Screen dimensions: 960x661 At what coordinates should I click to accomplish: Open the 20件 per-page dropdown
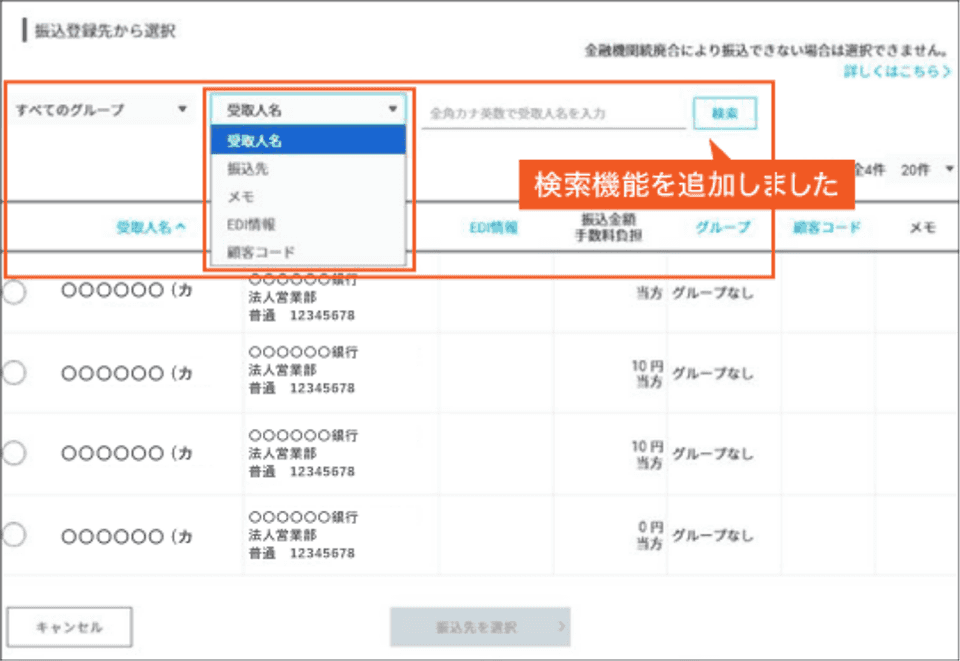pyautogui.click(x=926, y=170)
